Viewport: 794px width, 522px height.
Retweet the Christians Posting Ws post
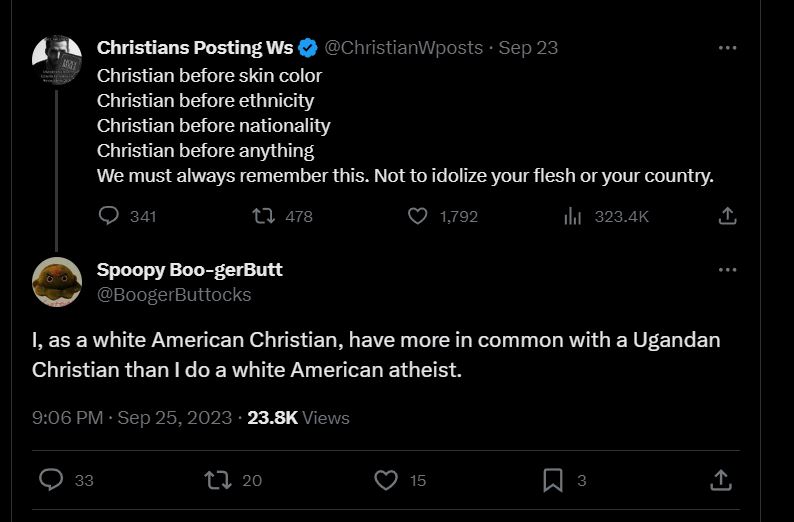point(264,216)
